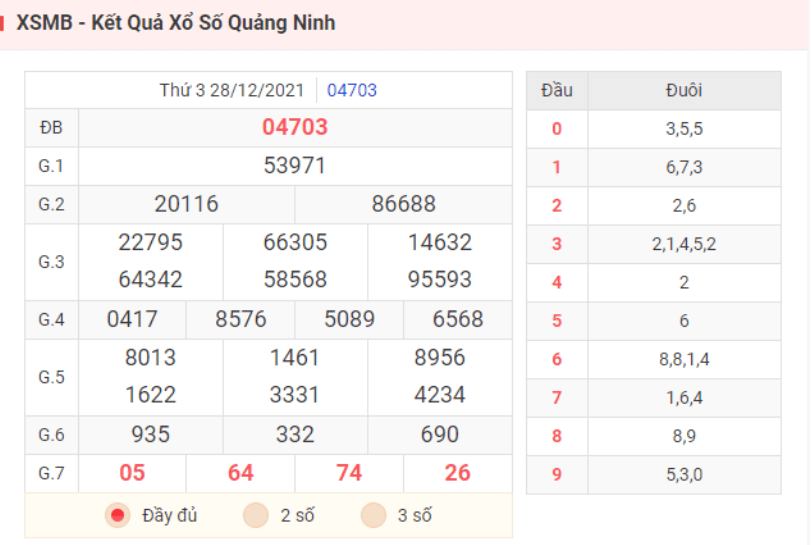
Task: Click the Đầu column header
Action: 557,90
